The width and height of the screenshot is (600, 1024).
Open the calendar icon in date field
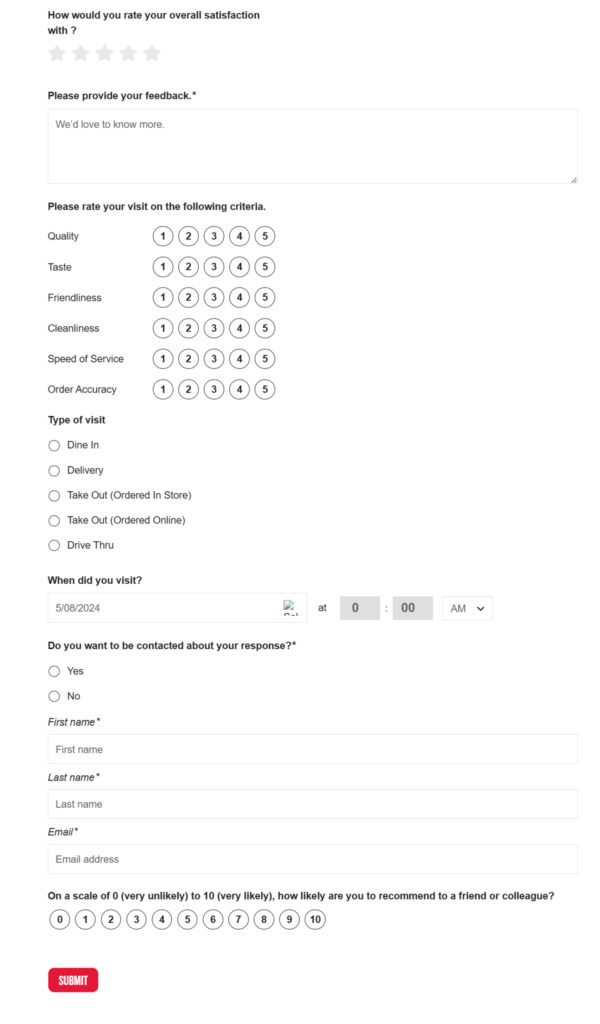291,607
